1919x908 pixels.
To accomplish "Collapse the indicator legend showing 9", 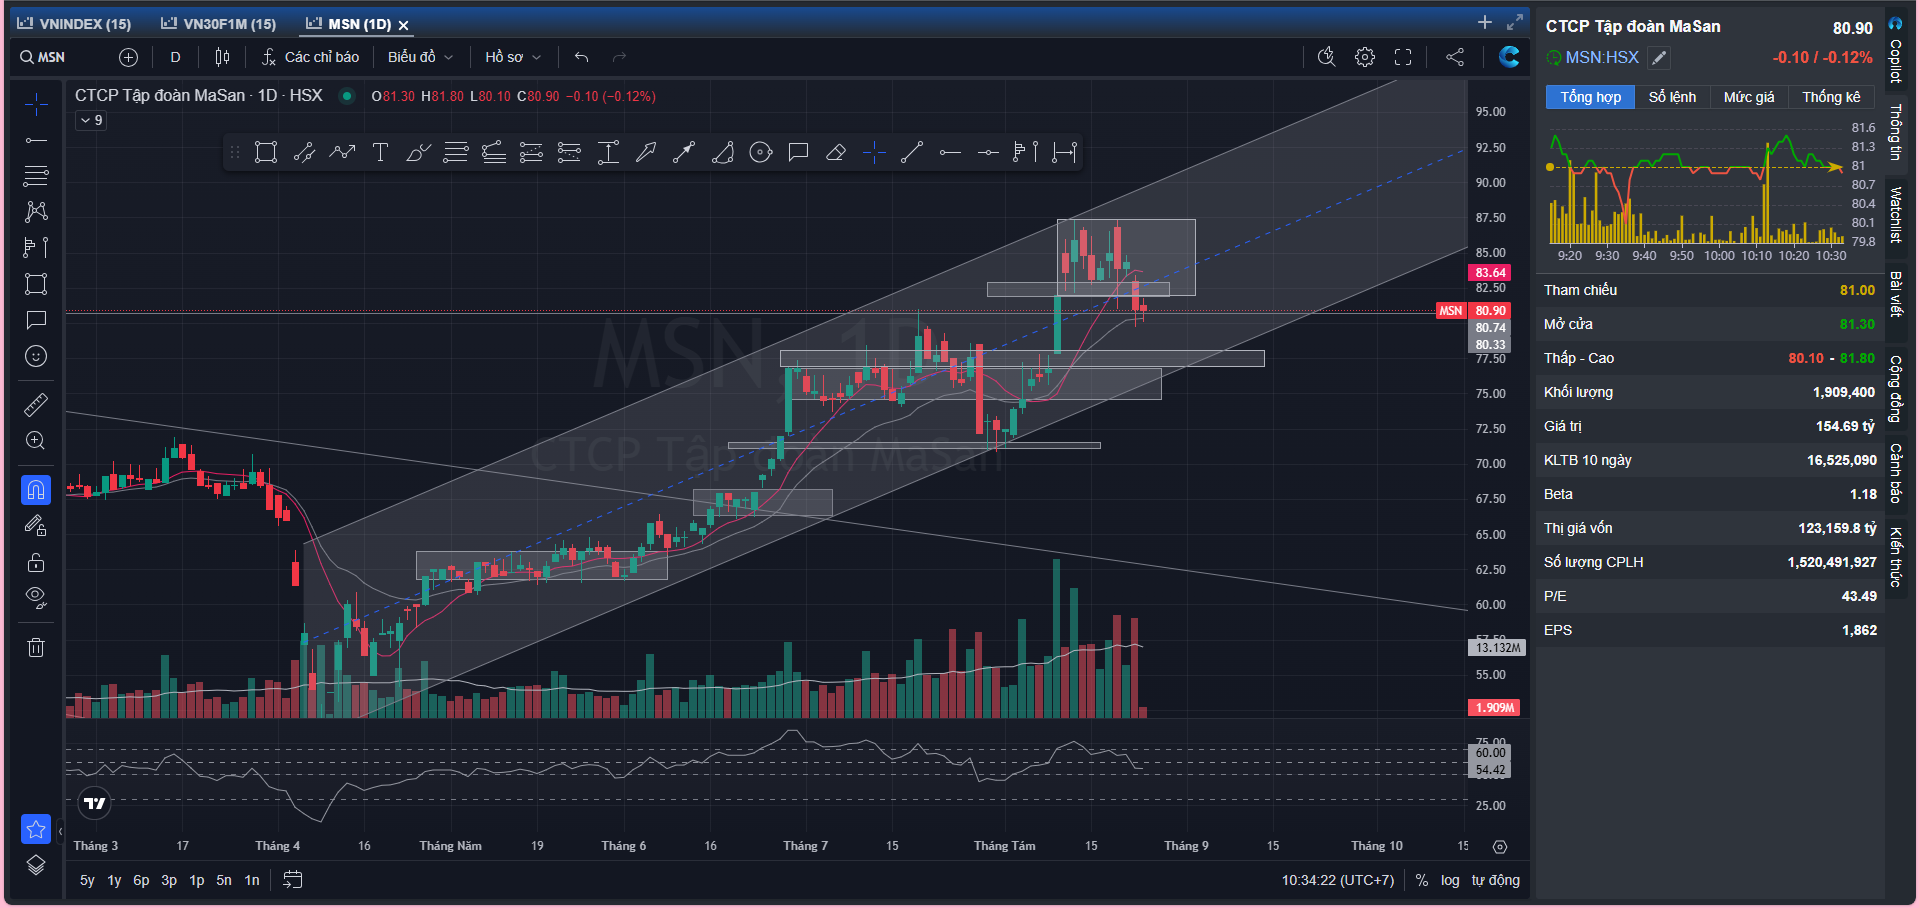I will (92, 121).
